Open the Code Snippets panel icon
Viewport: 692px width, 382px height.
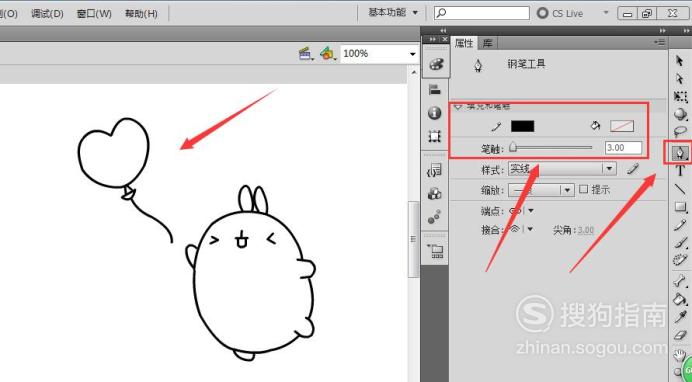pos(435,170)
